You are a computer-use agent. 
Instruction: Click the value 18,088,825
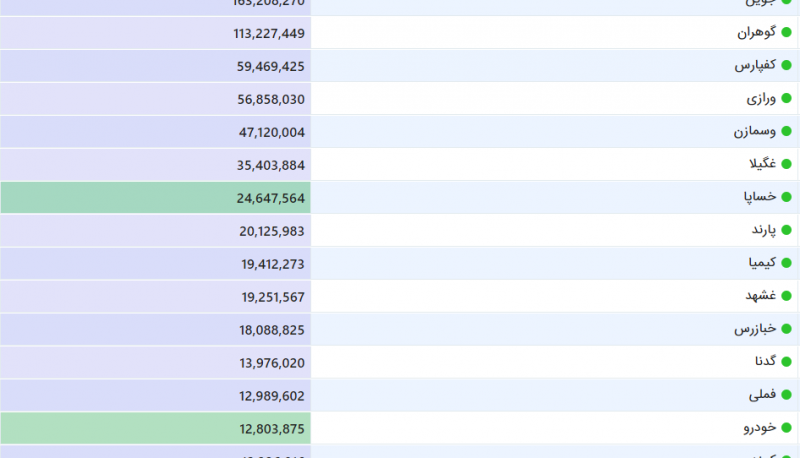(x=272, y=330)
